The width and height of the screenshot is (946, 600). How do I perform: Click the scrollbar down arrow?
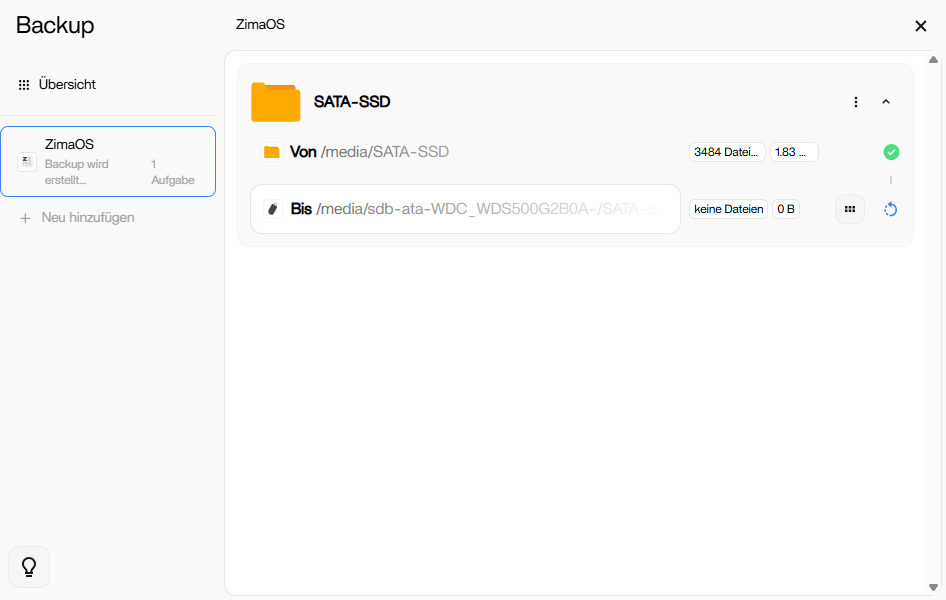click(933, 587)
